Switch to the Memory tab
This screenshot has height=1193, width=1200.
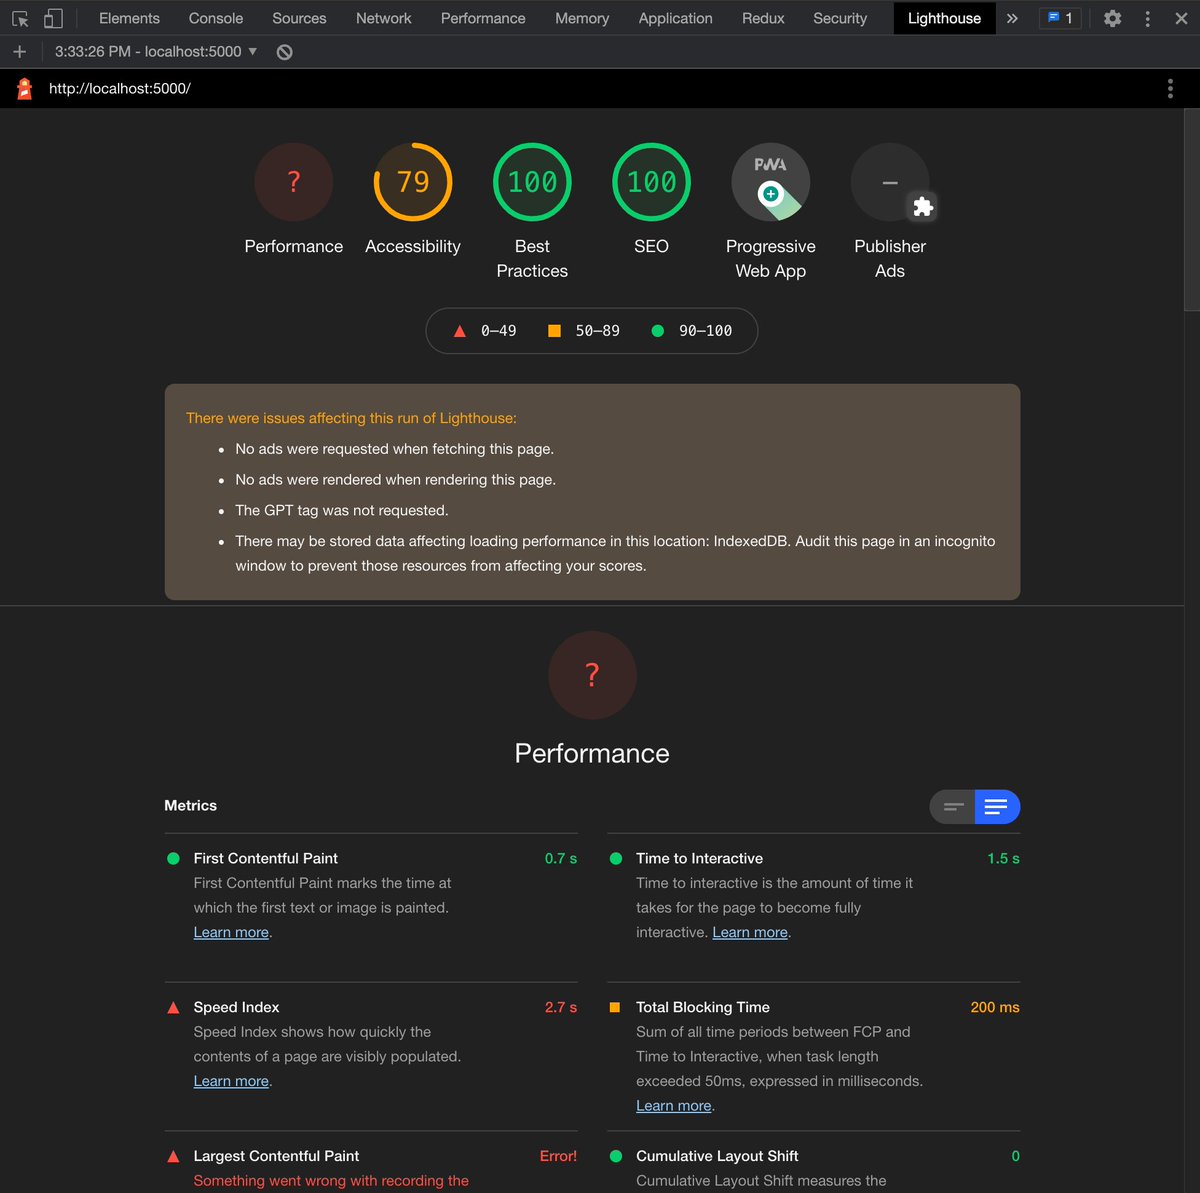[x=582, y=18]
